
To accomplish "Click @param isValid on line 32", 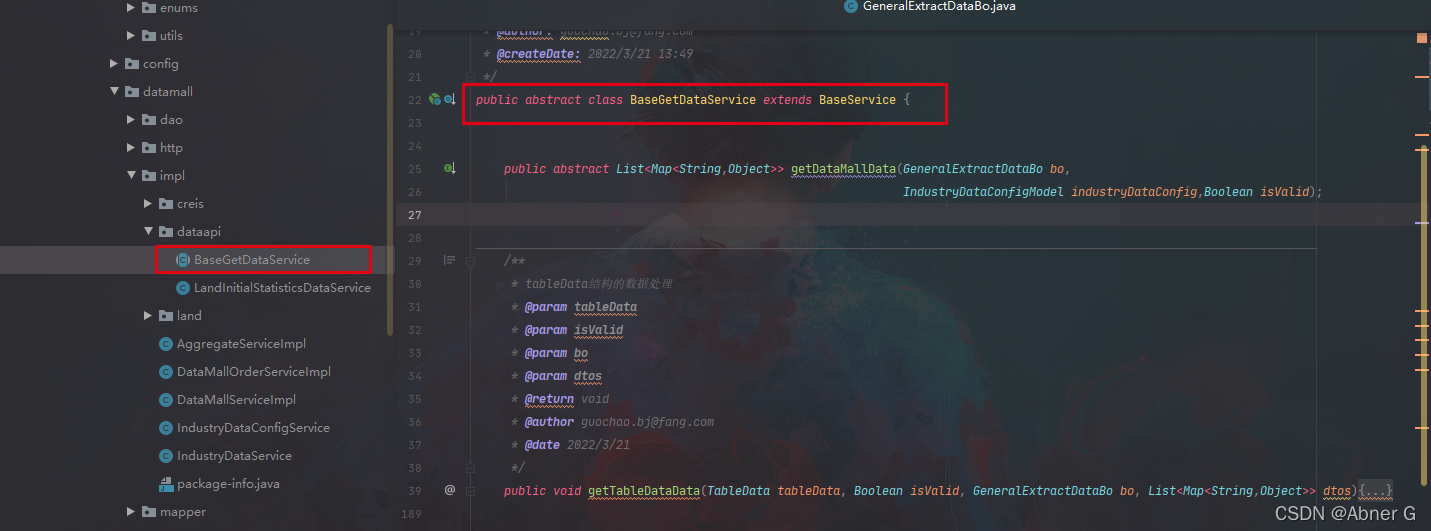I will [574, 330].
